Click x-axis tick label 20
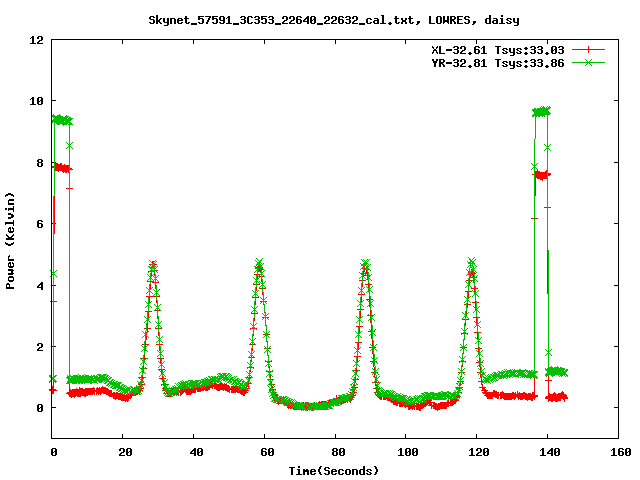This screenshot has width=640, height=480. click(125, 452)
